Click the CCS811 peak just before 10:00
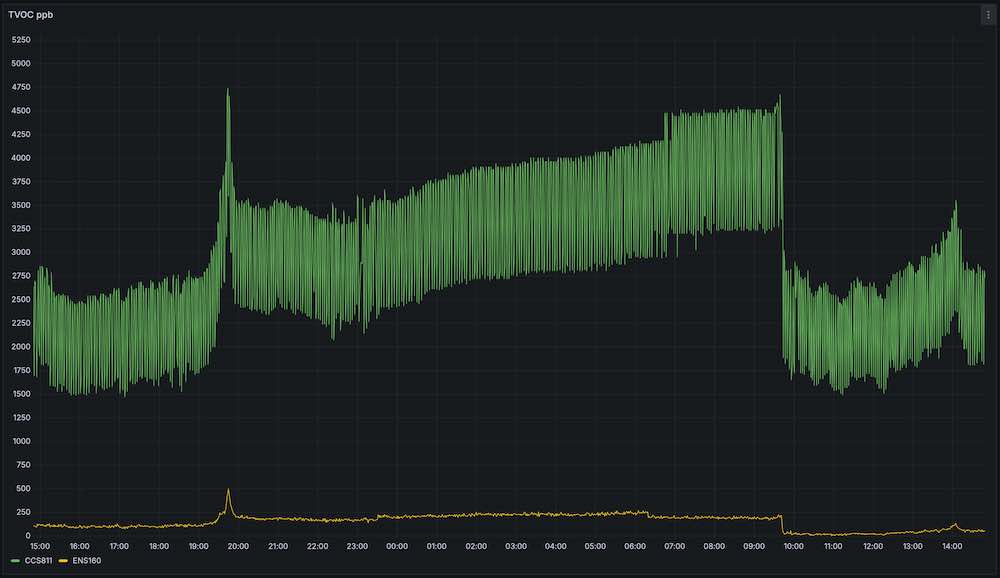The image size is (1000, 578). point(779,97)
